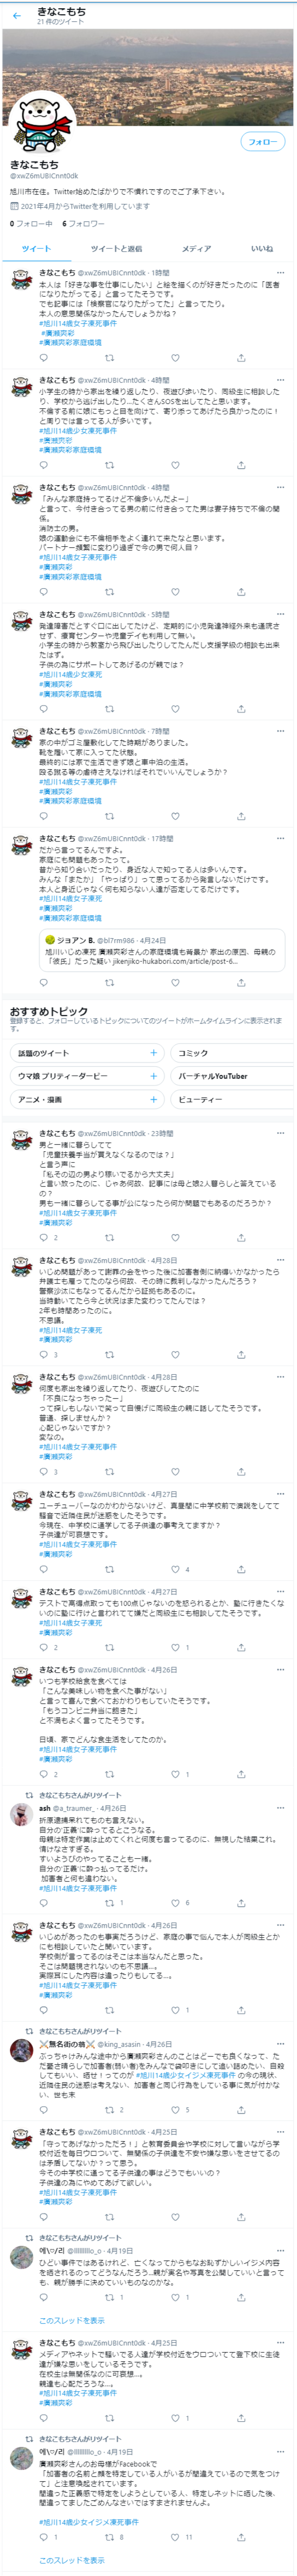297x2576 pixels.
Task: Open the 6 フォロワー followers list
Action: click(x=83, y=223)
